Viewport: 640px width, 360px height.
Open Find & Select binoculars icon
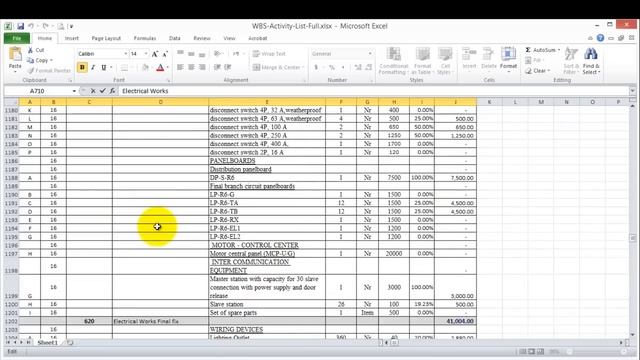pos(591,54)
